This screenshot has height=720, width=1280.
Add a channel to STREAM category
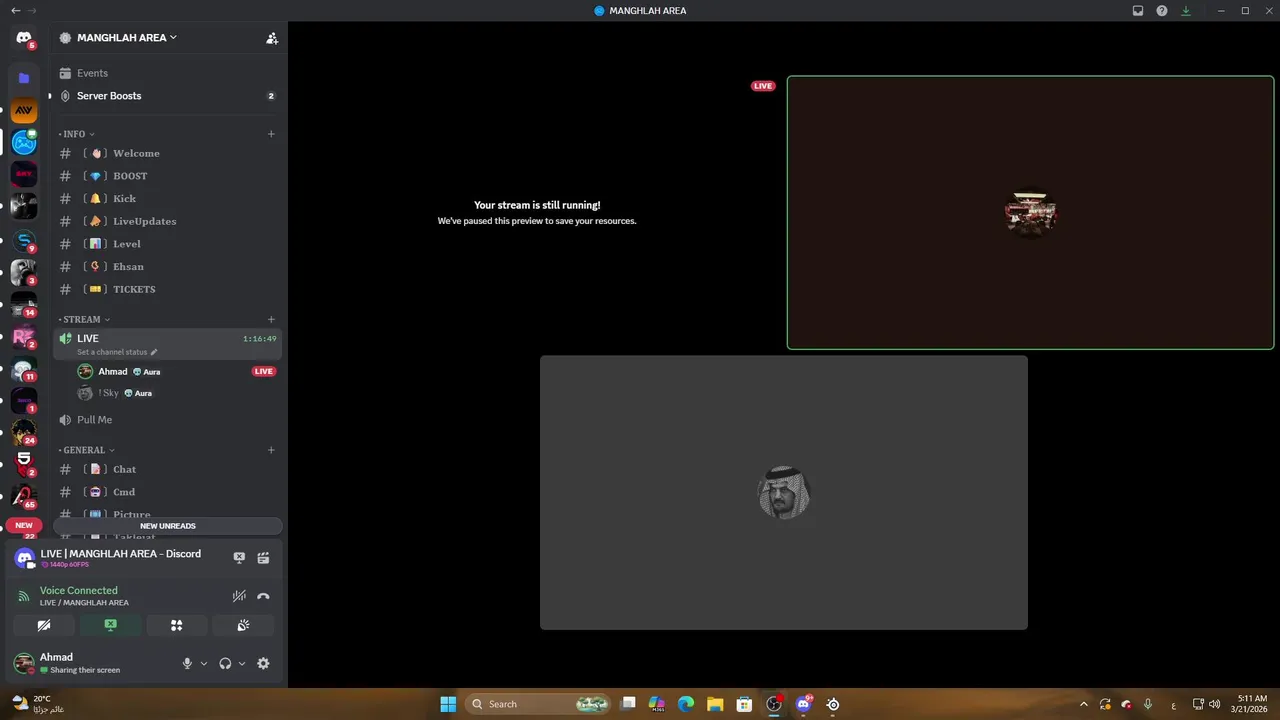(x=271, y=320)
